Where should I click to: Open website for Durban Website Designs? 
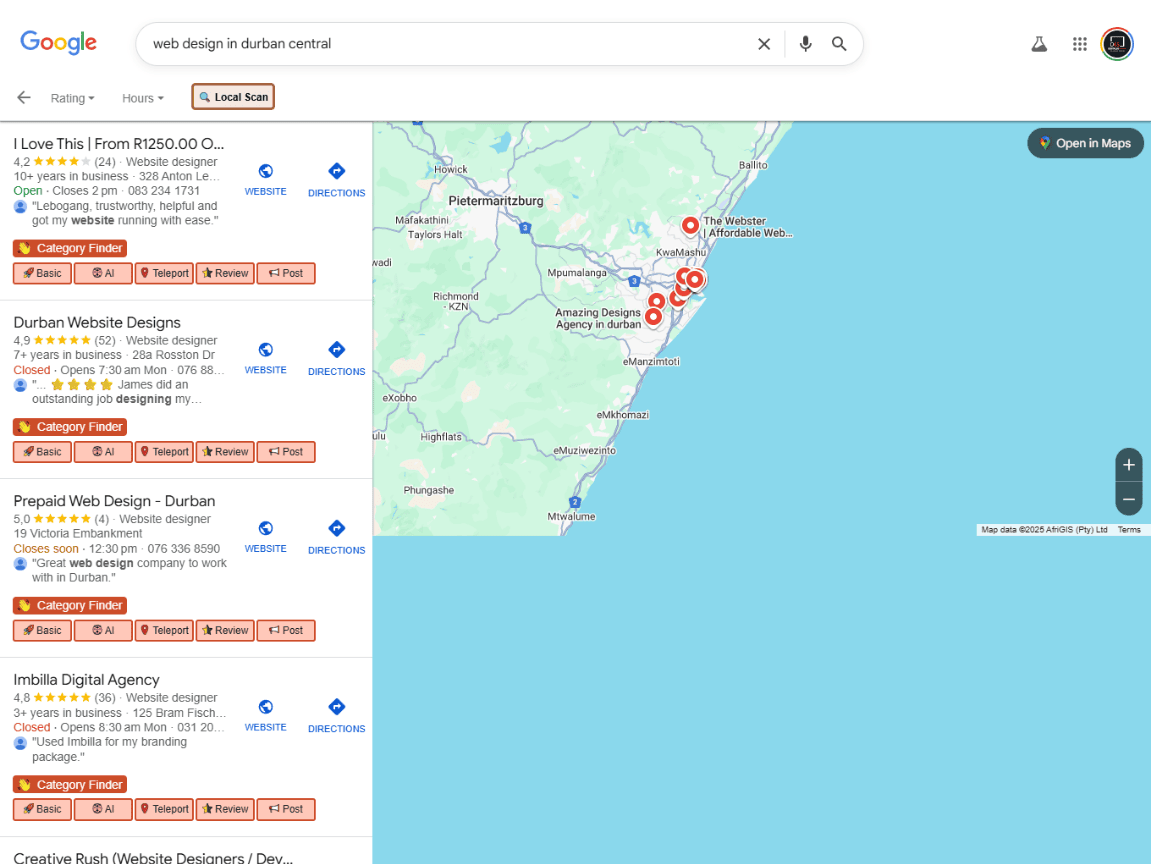266,358
